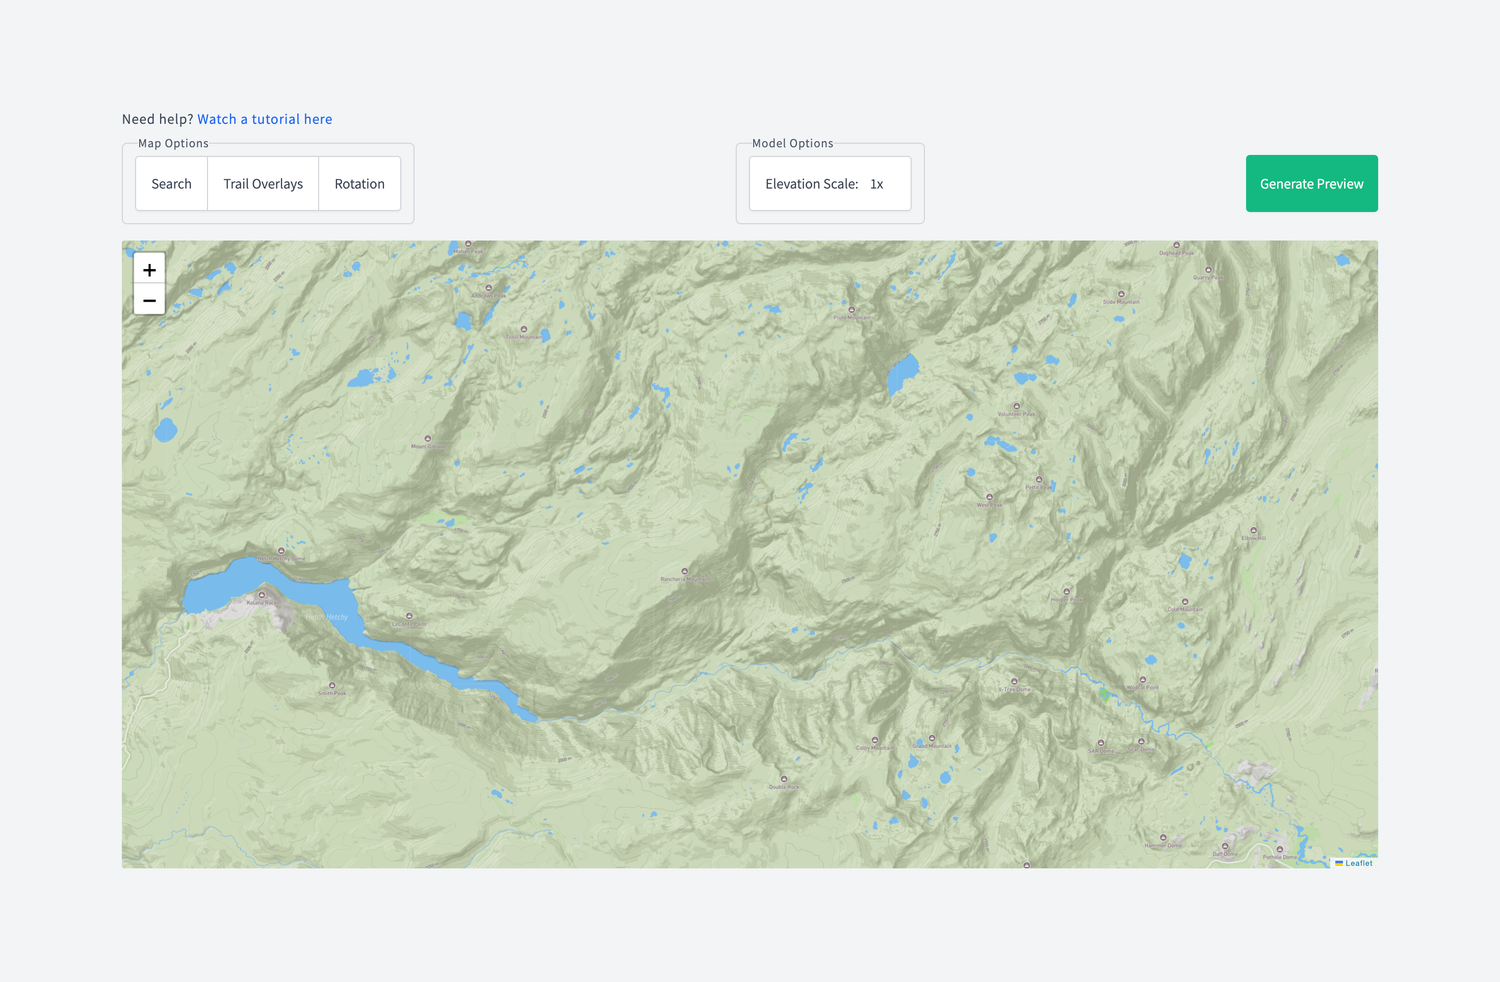Image resolution: width=1500 pixels, height=982 pixels.
Task: Click the Volunteer Peak marker icon
Action: 1016,407
